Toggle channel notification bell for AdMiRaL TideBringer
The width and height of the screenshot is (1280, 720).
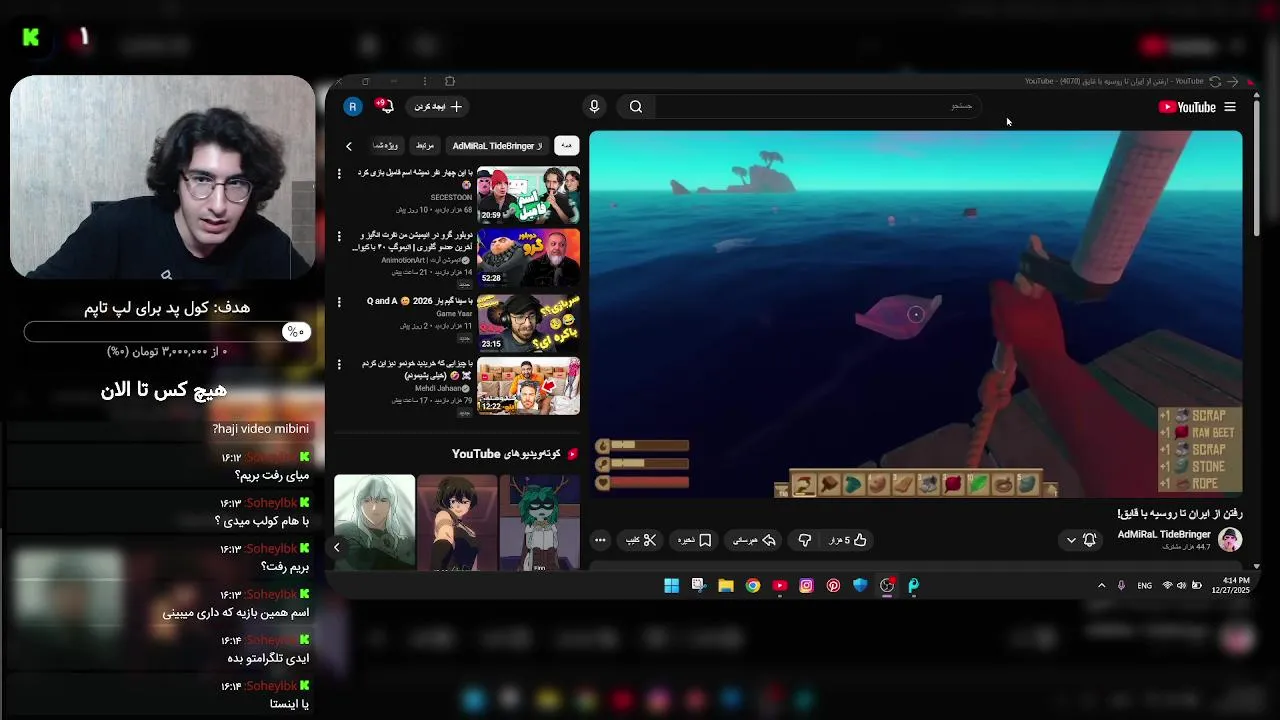tap(1090, 540)
